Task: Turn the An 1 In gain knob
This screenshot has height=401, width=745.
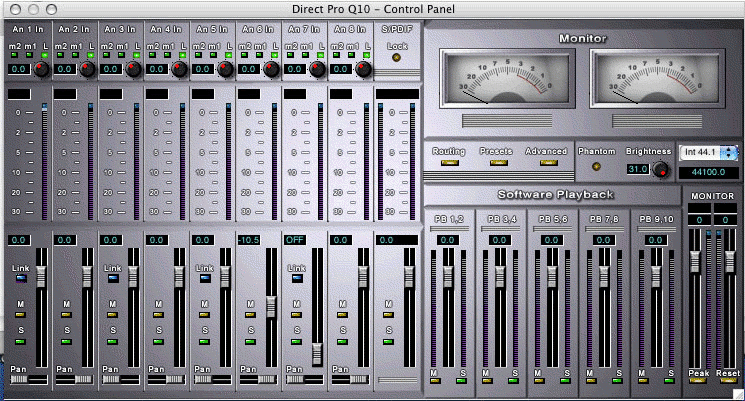Action: [x=40, y=69]
